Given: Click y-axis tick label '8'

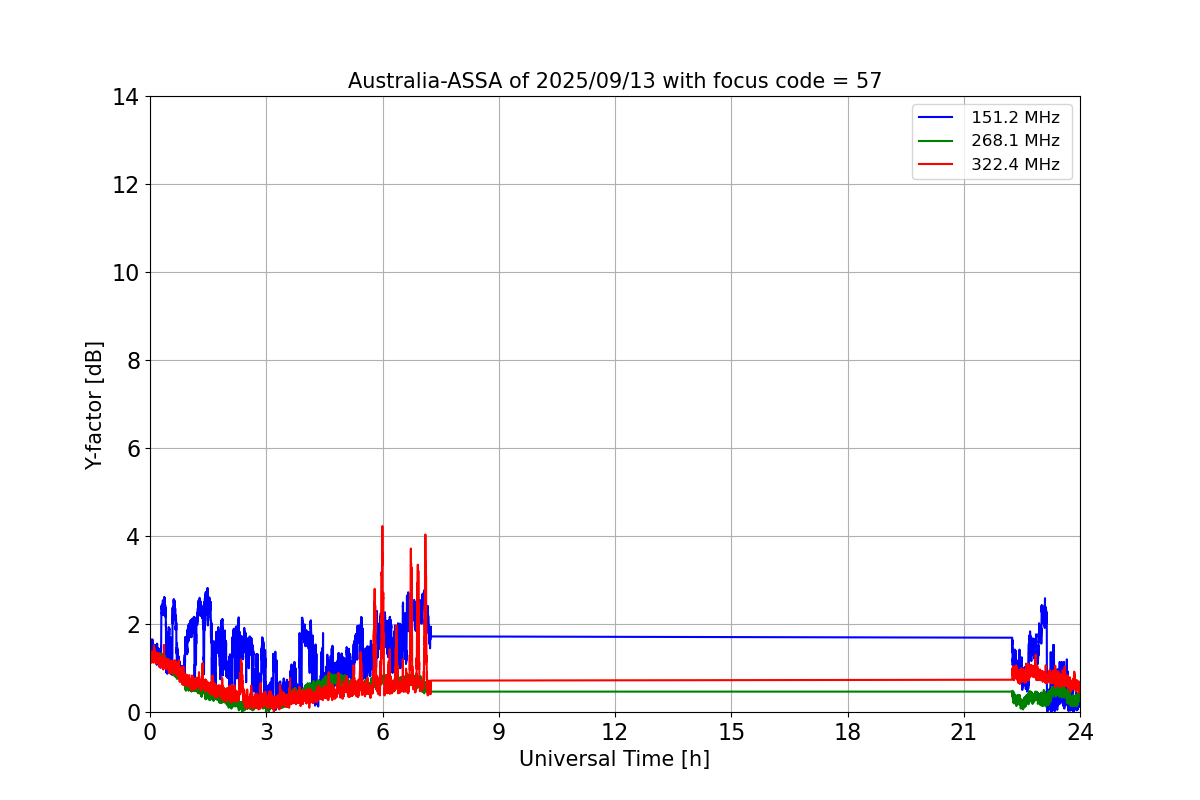Looking at the screenshot, I should [x=132, y=361].
